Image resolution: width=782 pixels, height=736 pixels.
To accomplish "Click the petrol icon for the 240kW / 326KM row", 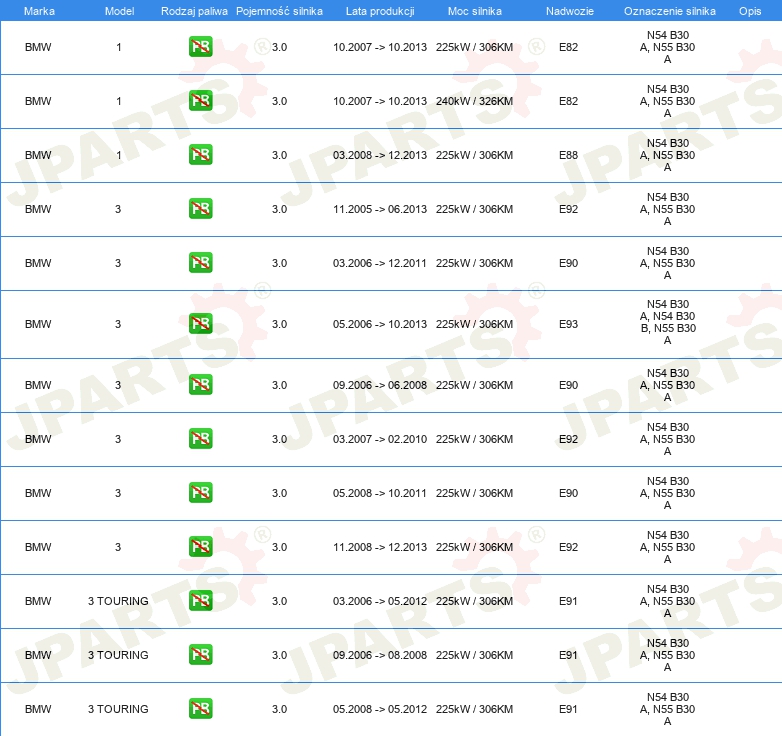I will pyautogui.click(x=200, y=101).
